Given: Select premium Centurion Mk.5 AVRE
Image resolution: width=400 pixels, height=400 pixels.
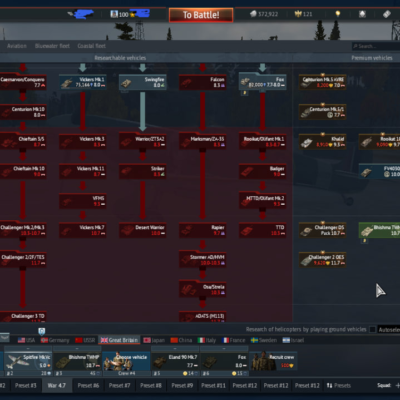Looking at the screenshot, I should 323,82.
